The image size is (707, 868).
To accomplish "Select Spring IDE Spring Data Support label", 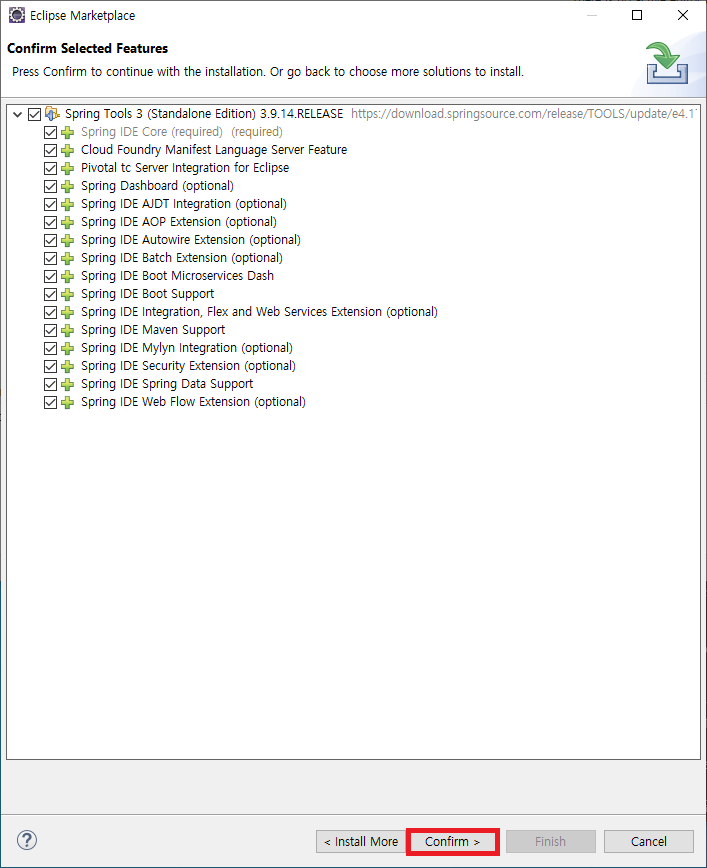I will (167, 384).
